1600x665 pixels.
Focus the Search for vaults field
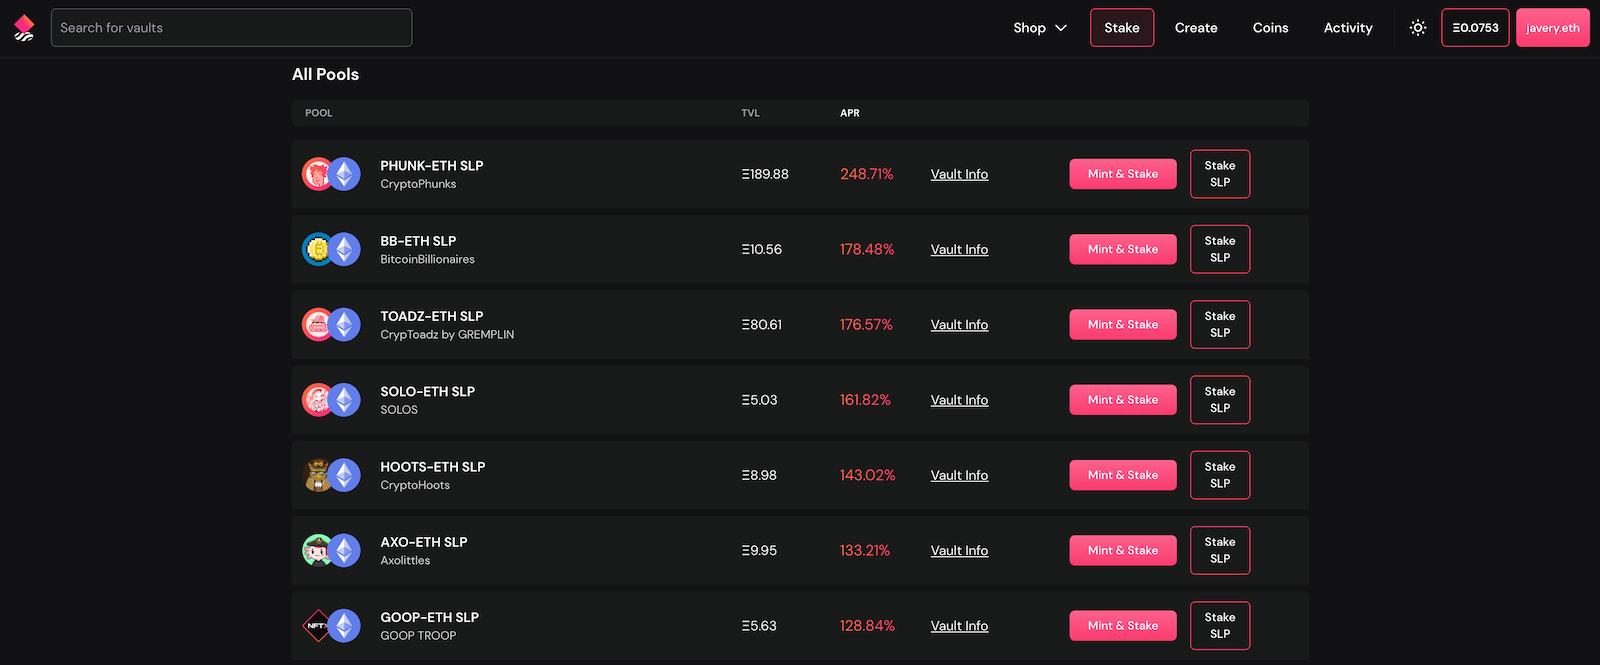pos(231,28)
